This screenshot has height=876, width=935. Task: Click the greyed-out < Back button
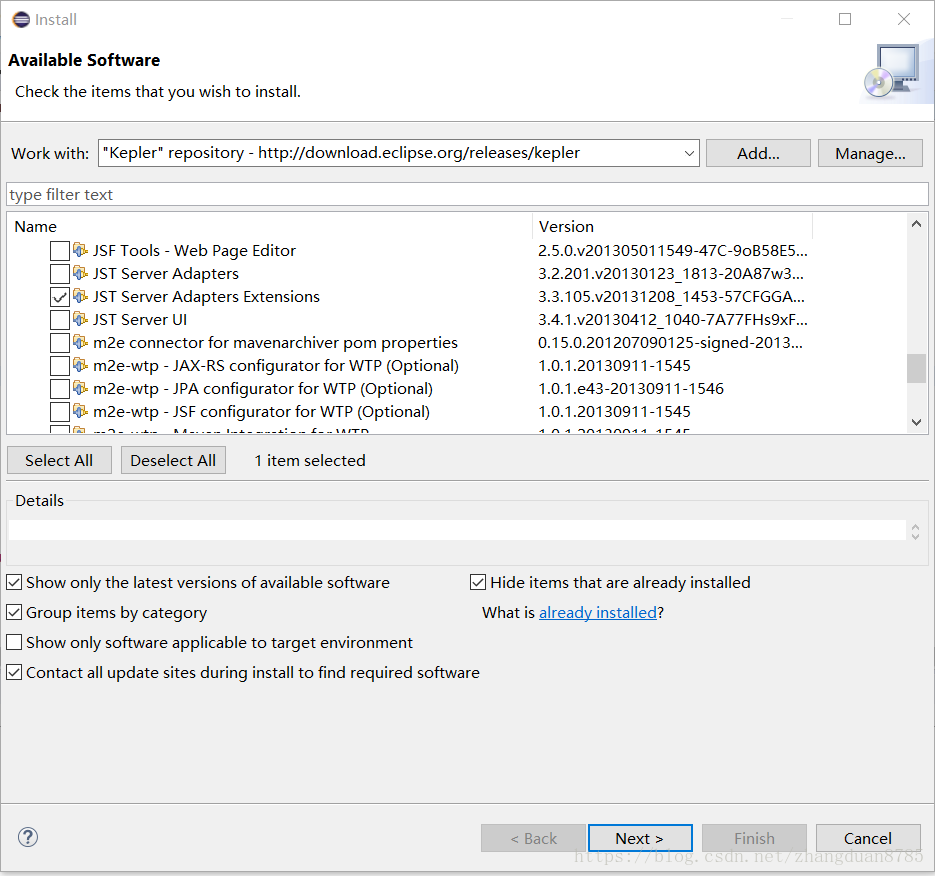[533, 838]
